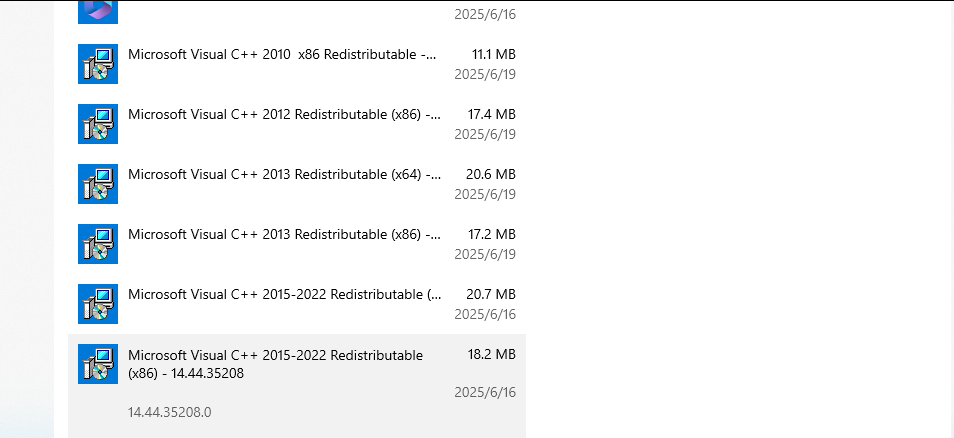Screen dimensions: 954x438
Task: Click the Visual C++ 2010 x86 installer icon
Action: (x=98, y=64)
